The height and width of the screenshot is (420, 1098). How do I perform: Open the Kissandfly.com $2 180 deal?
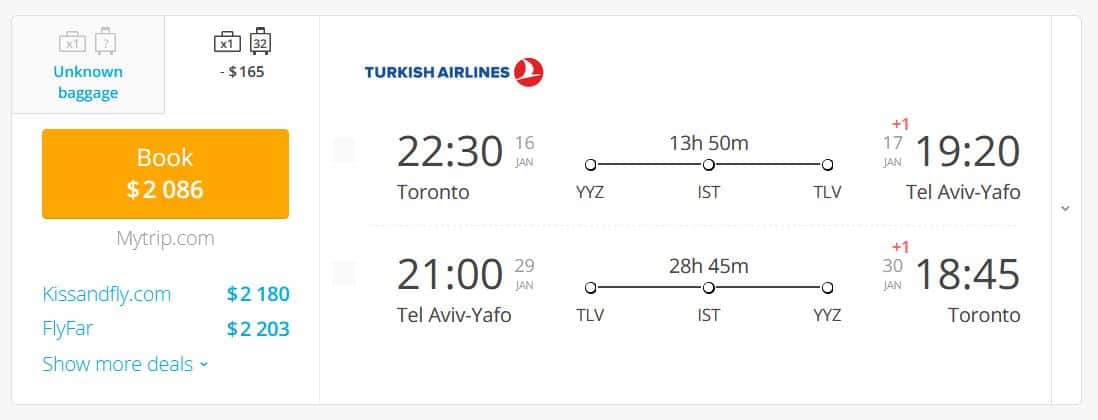(x=166, y=294)
